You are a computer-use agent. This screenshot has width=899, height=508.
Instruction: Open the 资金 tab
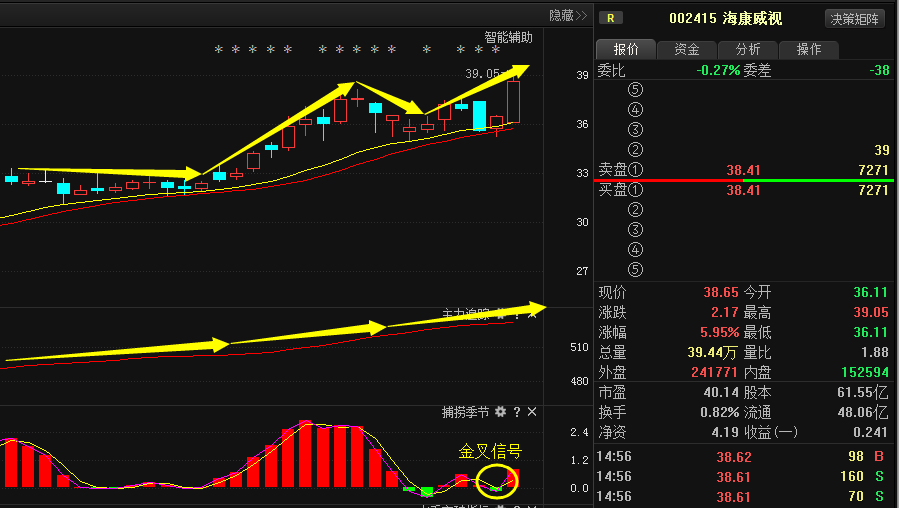[687, 50]
